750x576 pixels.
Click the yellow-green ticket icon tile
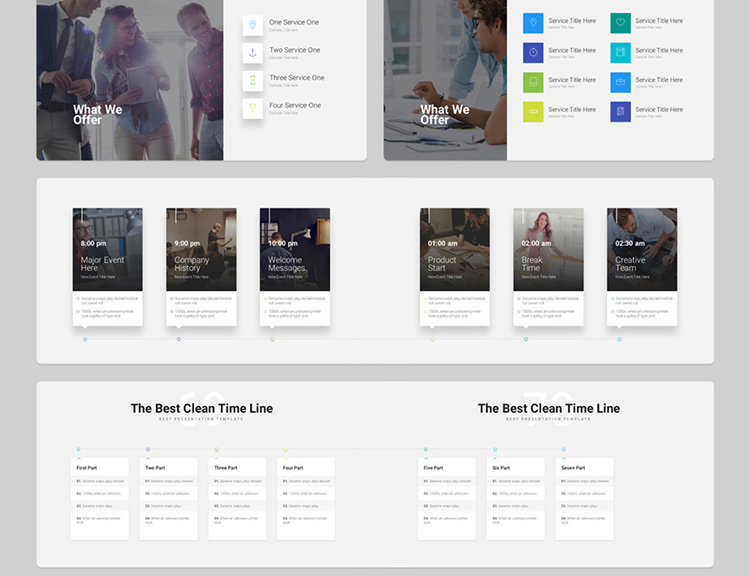coord(533,111)
